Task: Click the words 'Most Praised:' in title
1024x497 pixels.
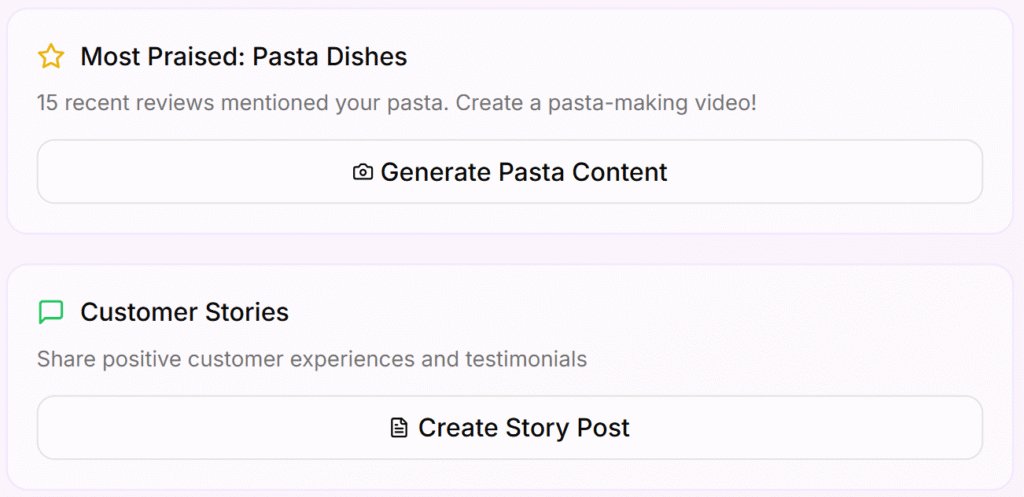Action: pyautogui.click(x=162, y=57)
